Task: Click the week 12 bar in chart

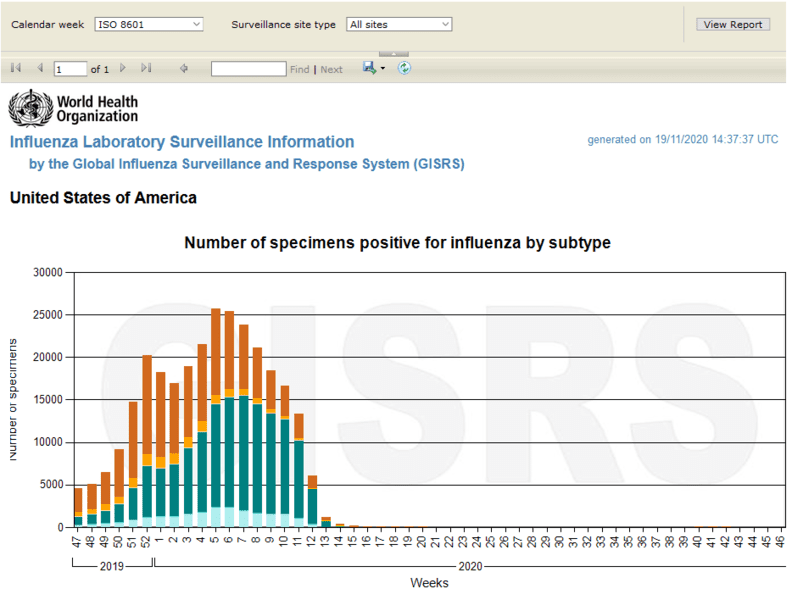Action: point(312,501)
